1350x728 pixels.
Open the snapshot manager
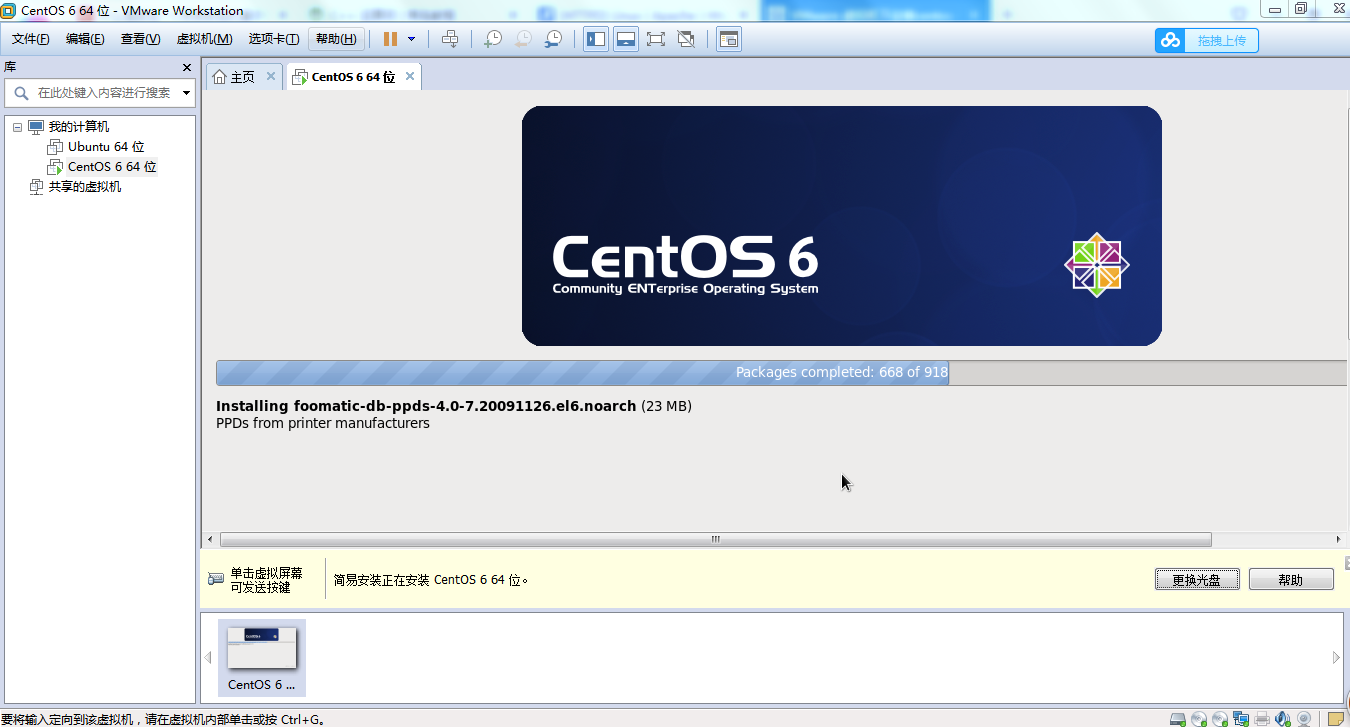[x=553, y=39]
